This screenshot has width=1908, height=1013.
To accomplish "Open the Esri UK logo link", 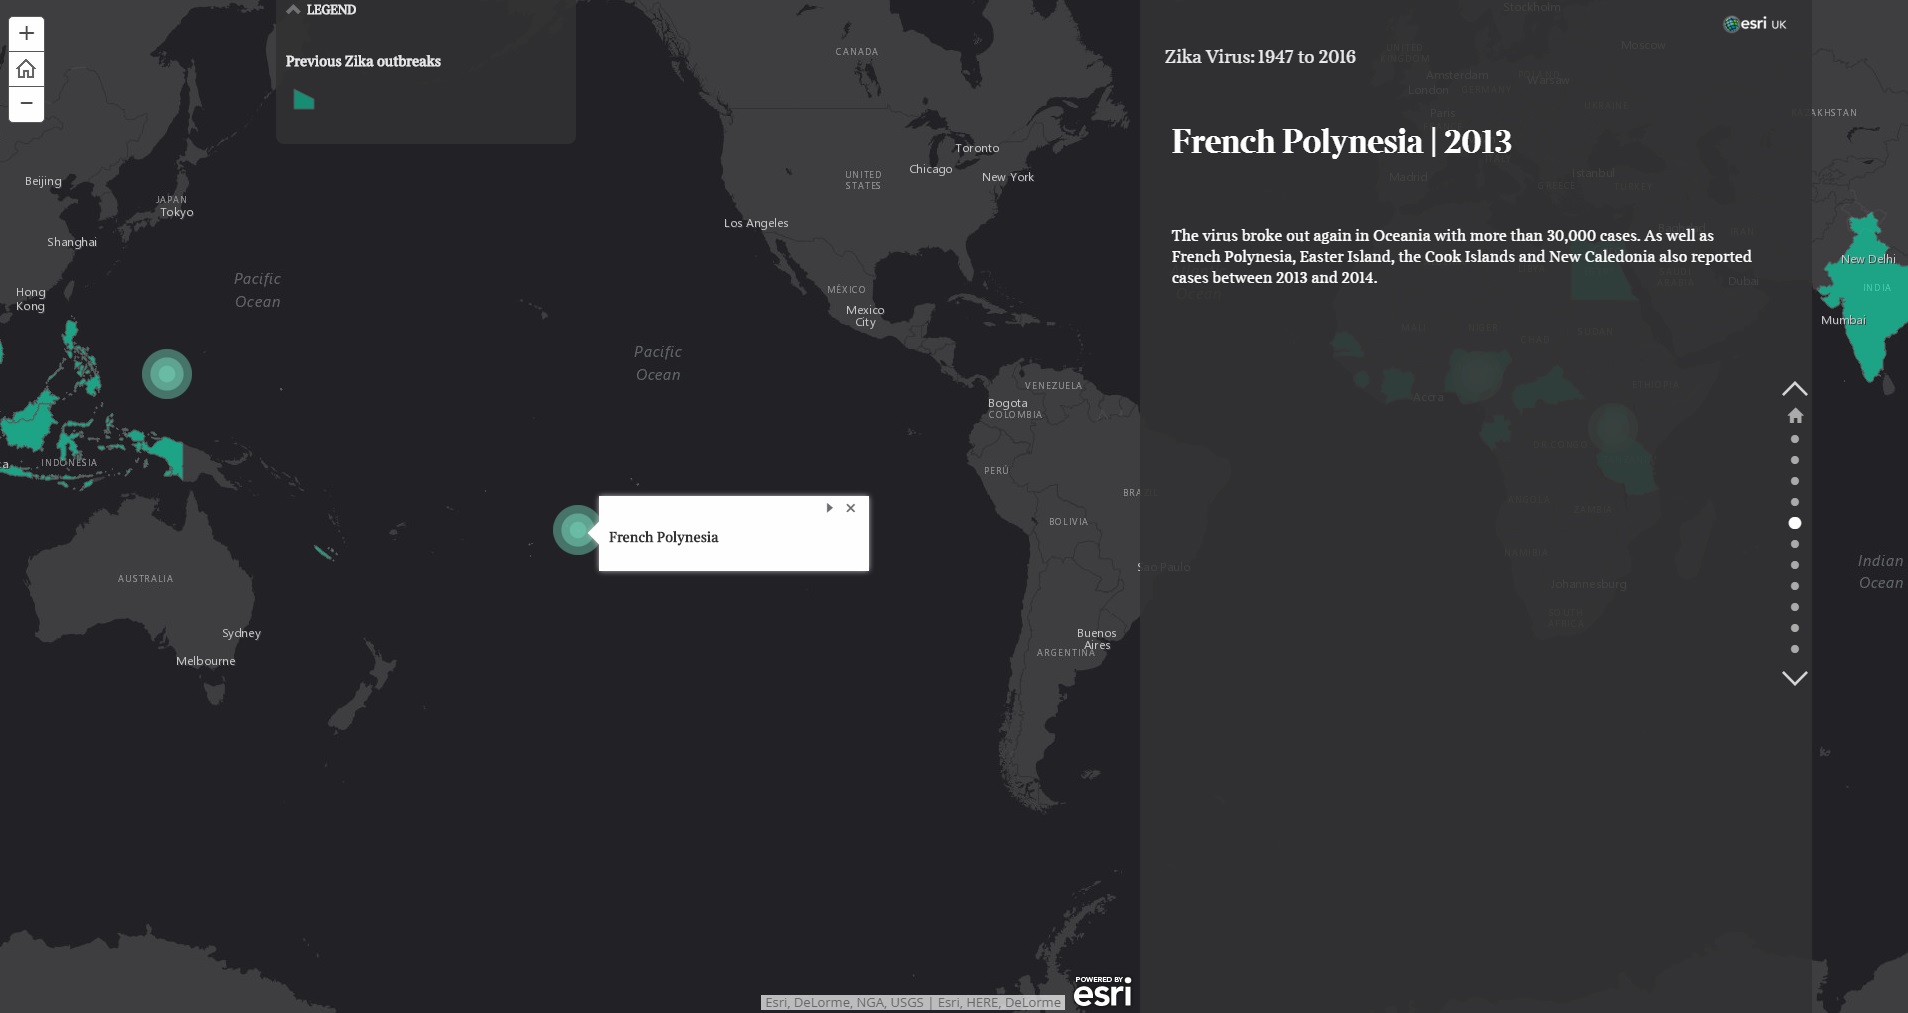I will [x=1754, y=24].
